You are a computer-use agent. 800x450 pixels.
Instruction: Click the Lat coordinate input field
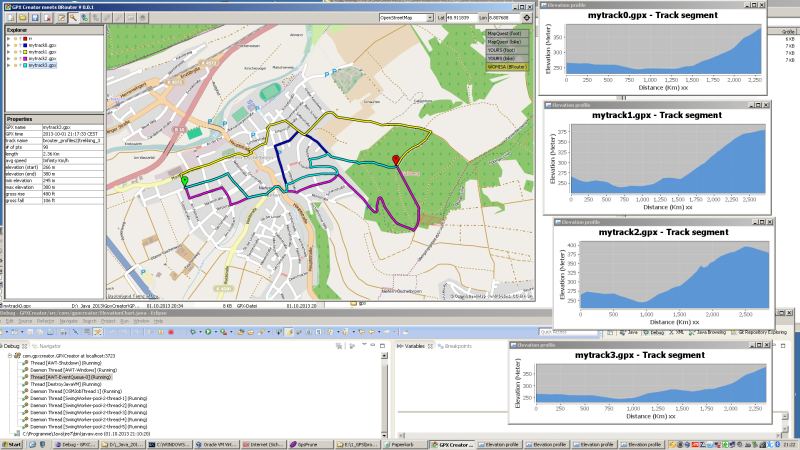point(467,18)
